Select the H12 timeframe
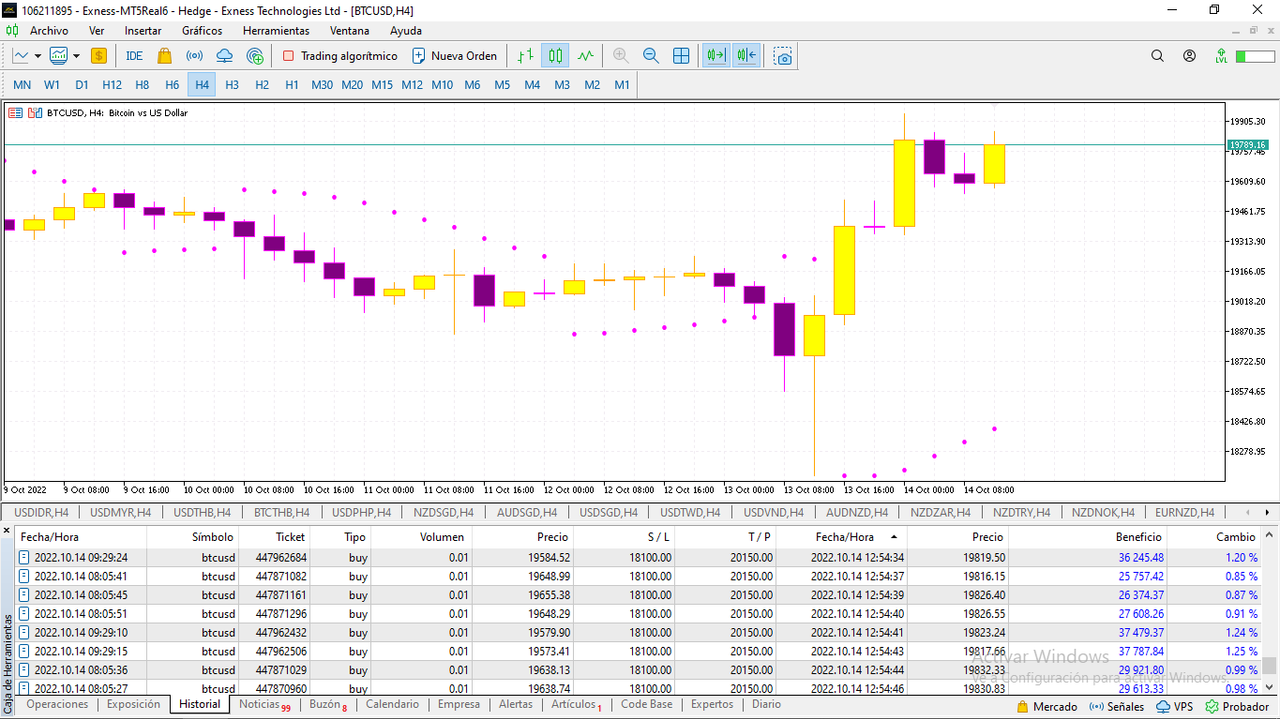 [112, 85]
